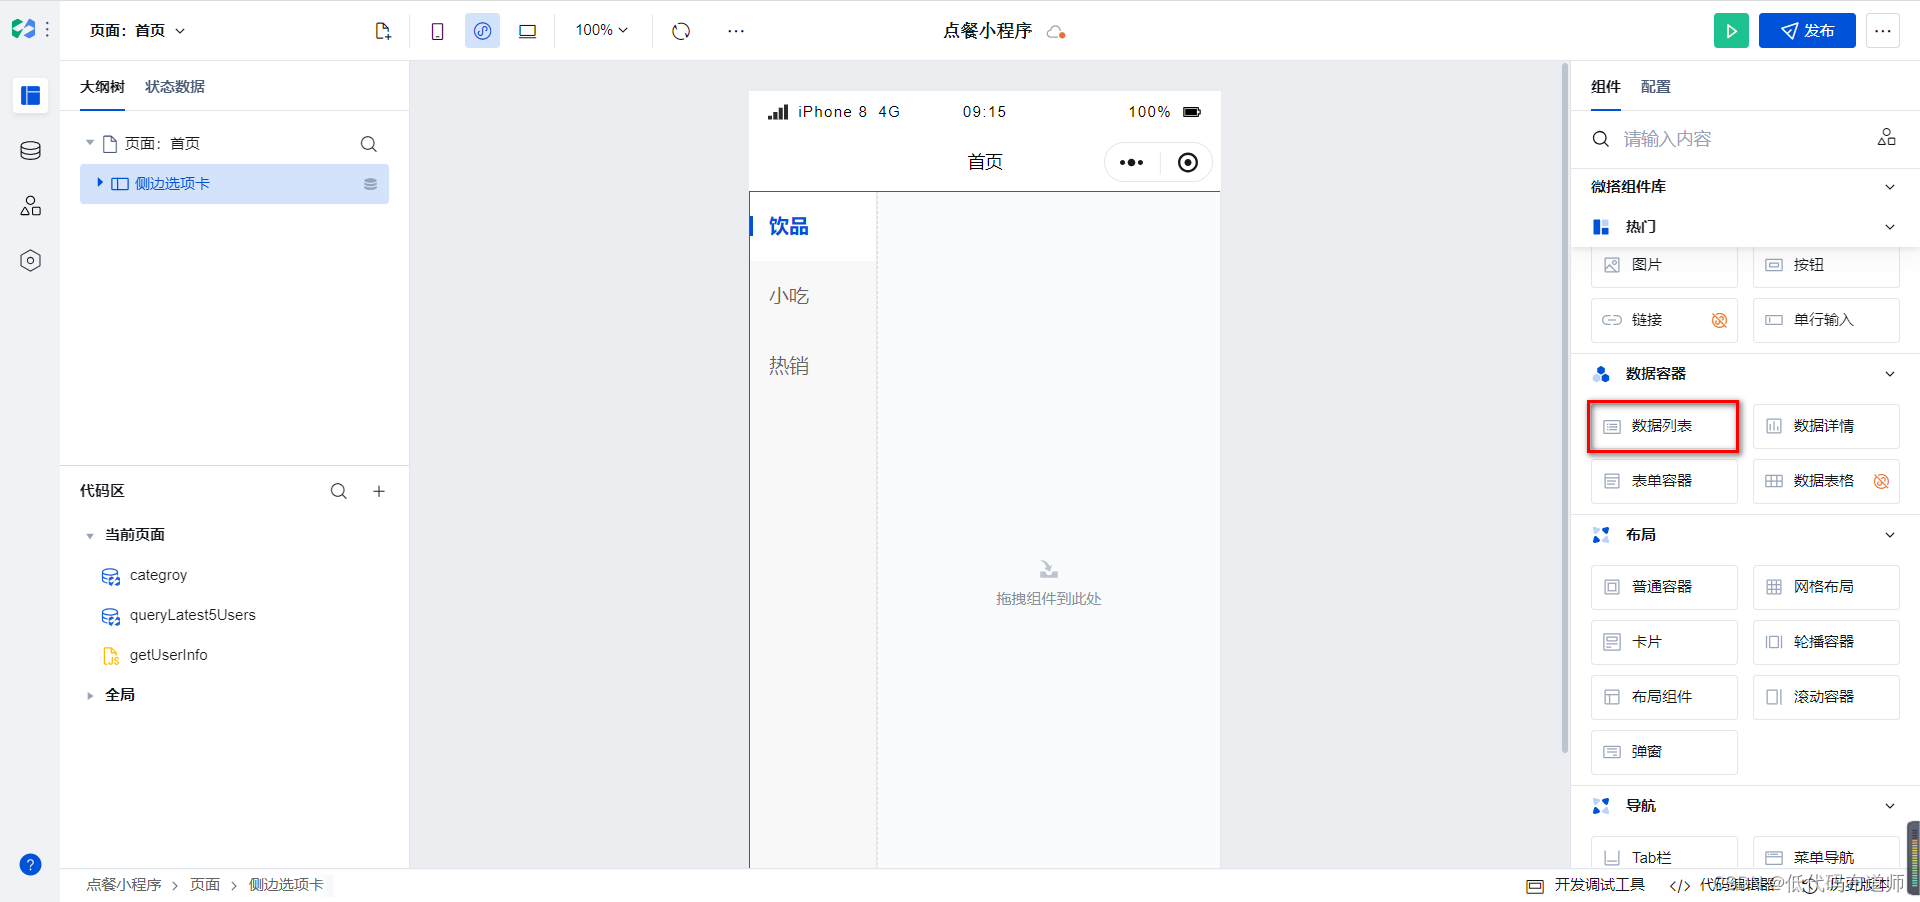The width and height of the screenshot is (1920, 902).
Task: Switch to desktop PC preview mode
Action: point(527,31)
